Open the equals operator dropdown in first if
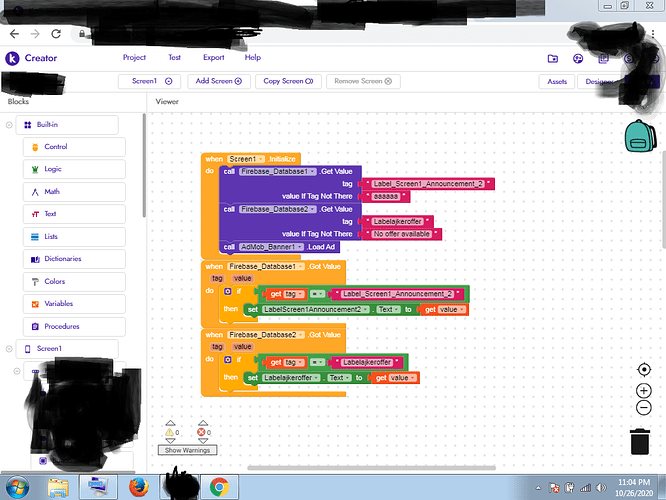 coord(317,294)
